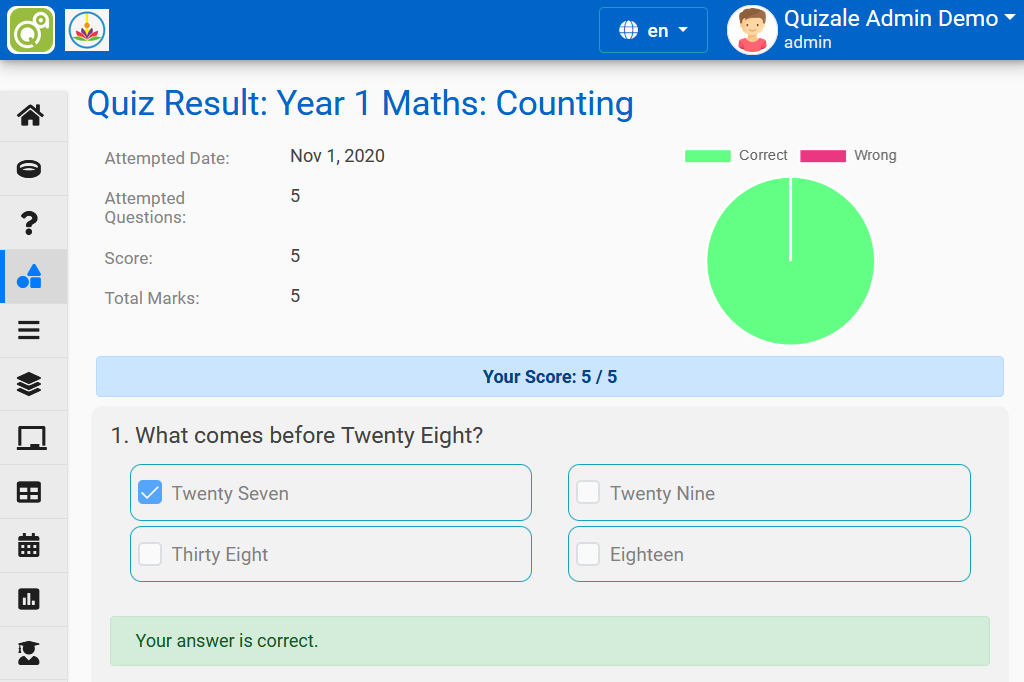Click the three-line list sidebar menu
This screenshot has height=682, width=1024.
coord(30,330)
